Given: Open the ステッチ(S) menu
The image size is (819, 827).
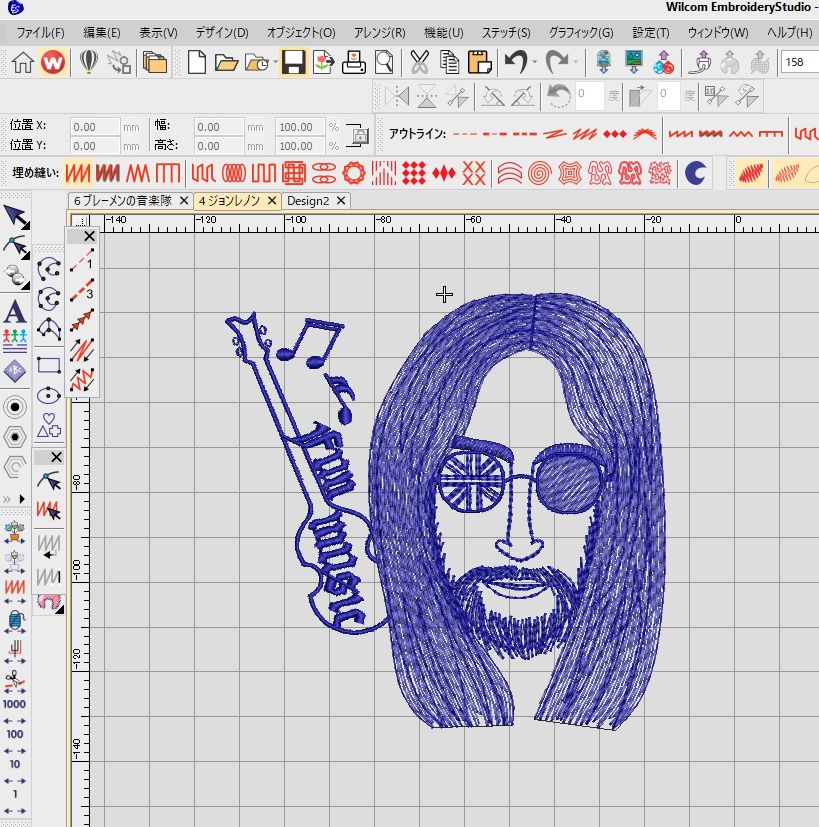Looking at the screenshot, I should [x=506, y=33].
